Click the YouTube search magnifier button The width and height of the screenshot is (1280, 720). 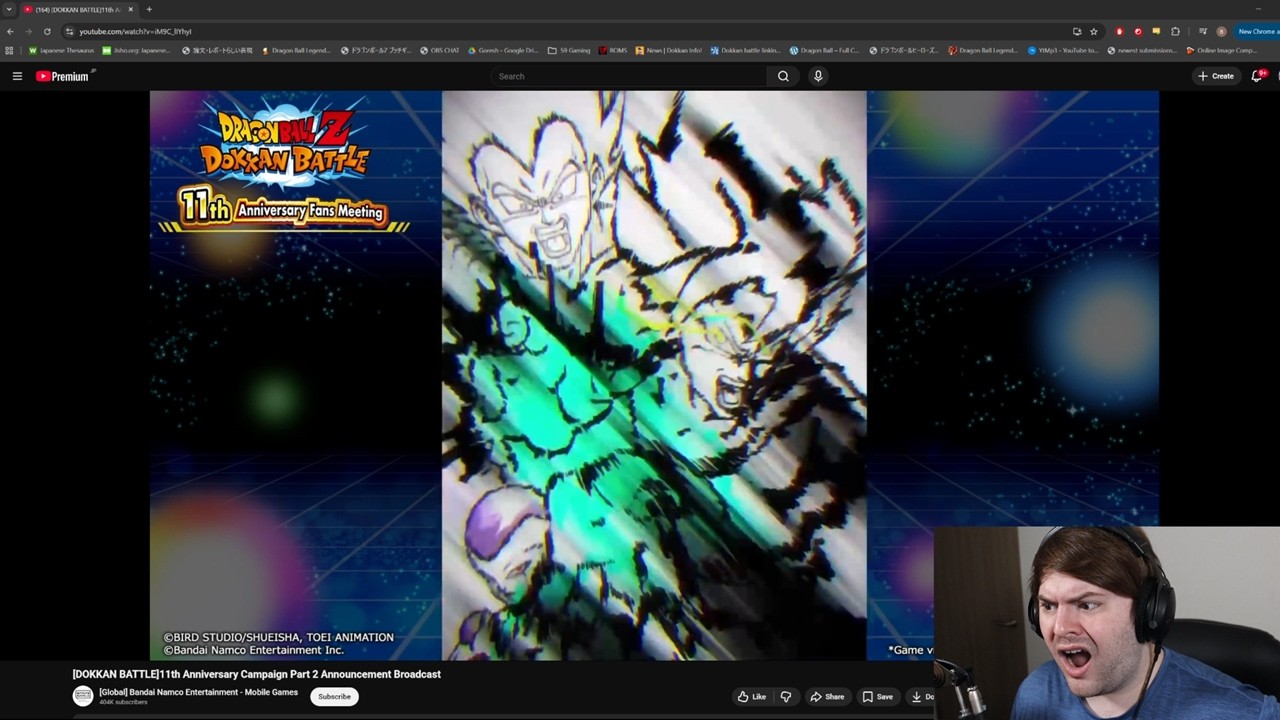(783, 76)
